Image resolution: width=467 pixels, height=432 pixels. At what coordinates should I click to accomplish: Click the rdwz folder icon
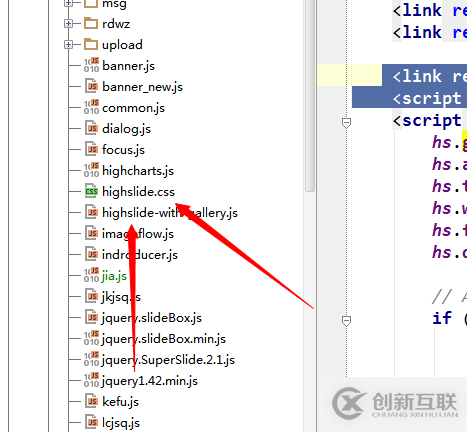(x=91, y=24)
